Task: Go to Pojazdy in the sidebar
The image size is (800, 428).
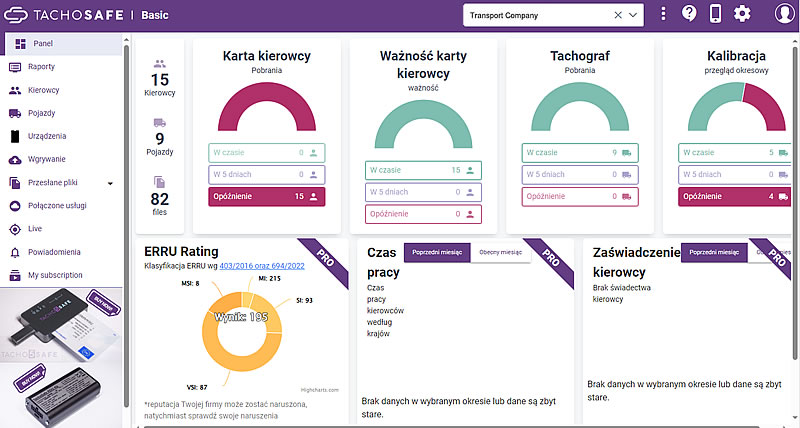Action: tap(41, 113)
